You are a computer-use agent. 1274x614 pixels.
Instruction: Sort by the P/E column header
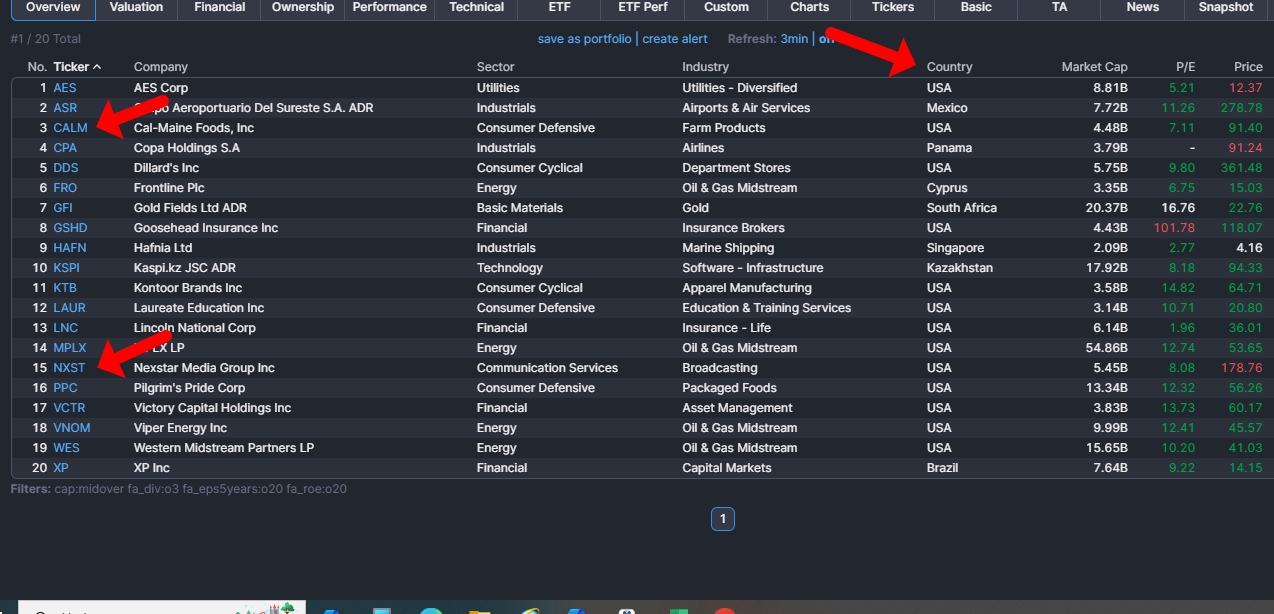[x=1185, y=67]
